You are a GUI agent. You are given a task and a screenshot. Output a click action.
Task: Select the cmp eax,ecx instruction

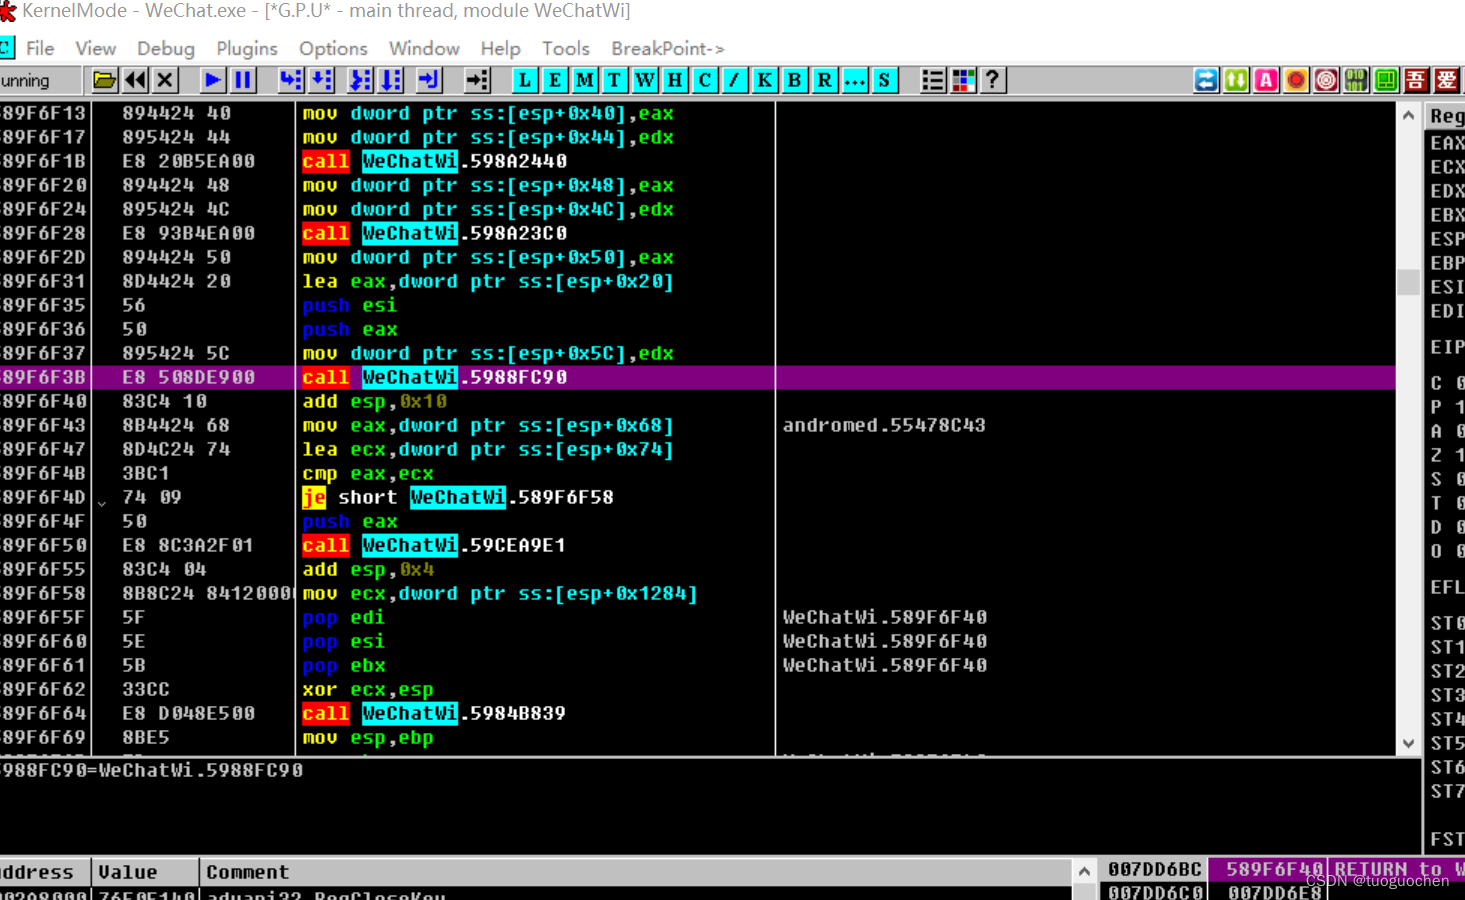(x=368, y=473)
